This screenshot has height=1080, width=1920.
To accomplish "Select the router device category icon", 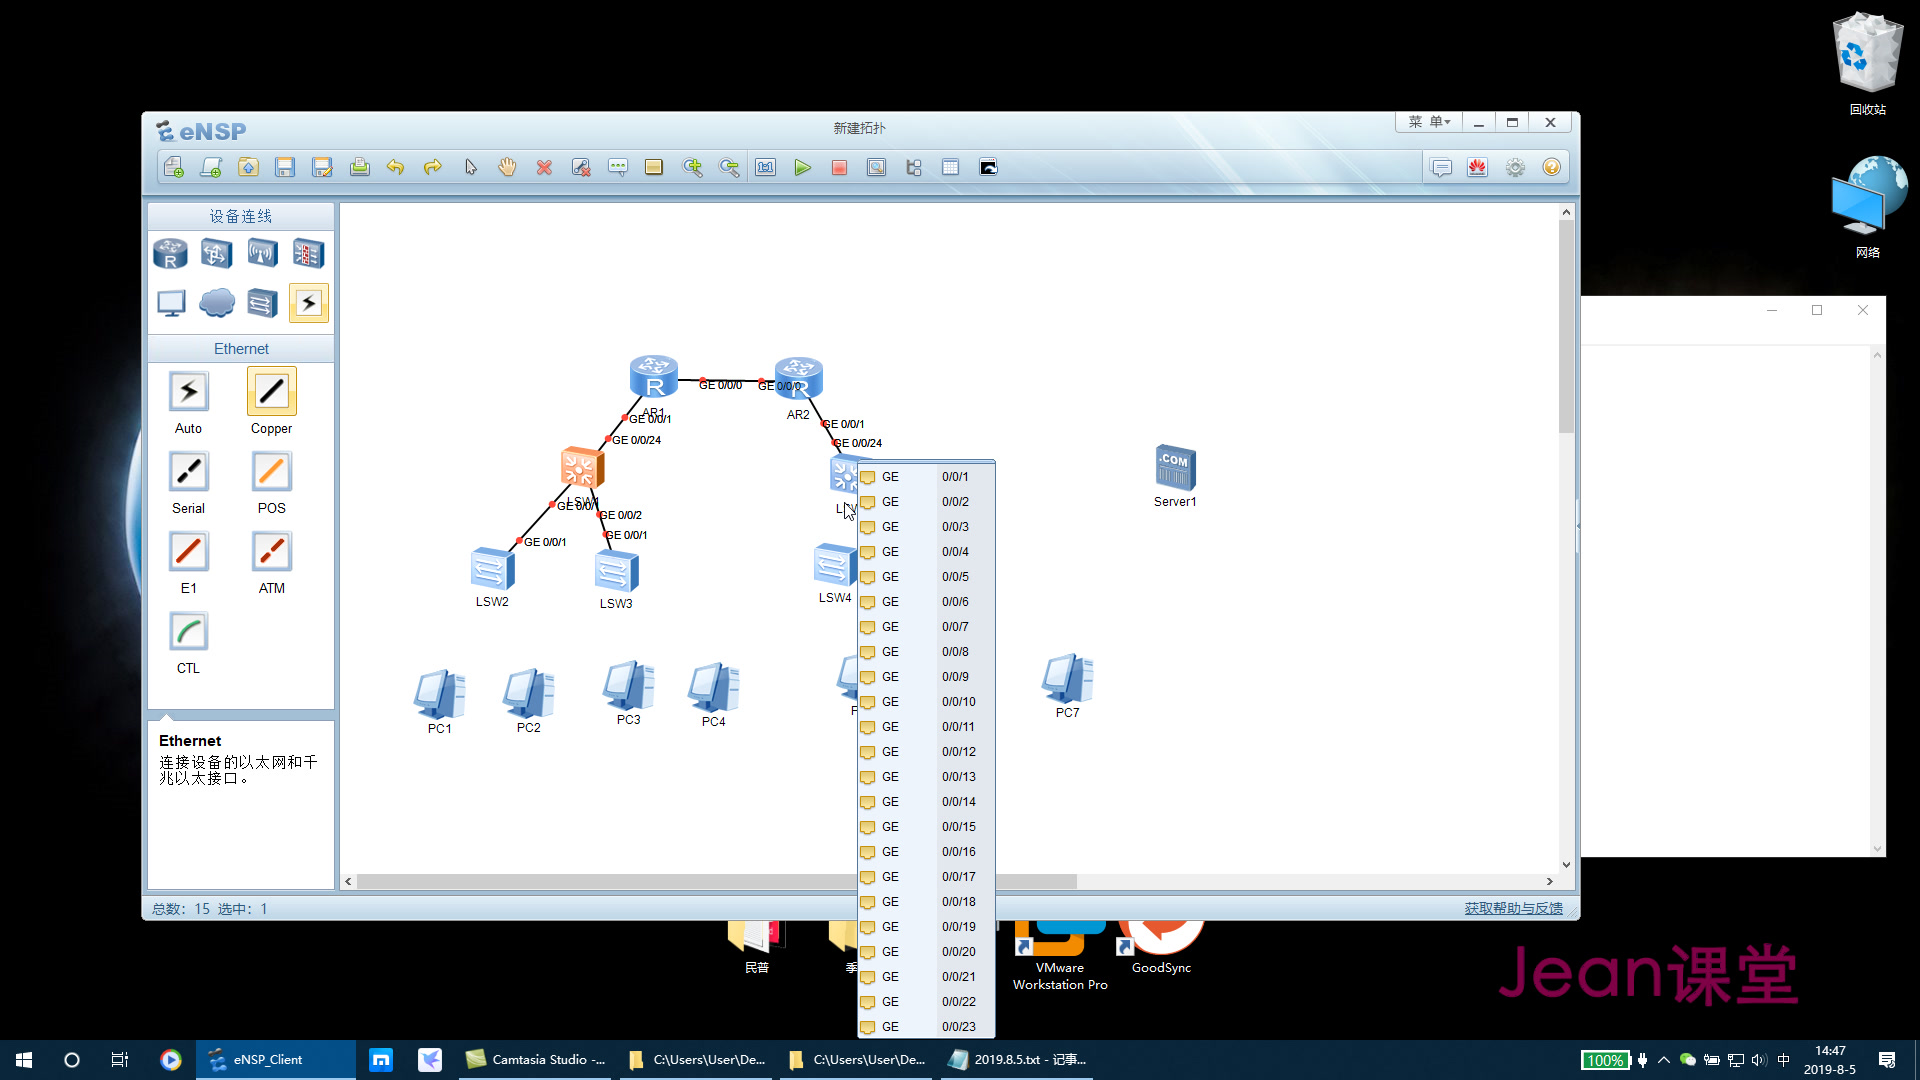I will pos(170,254).
